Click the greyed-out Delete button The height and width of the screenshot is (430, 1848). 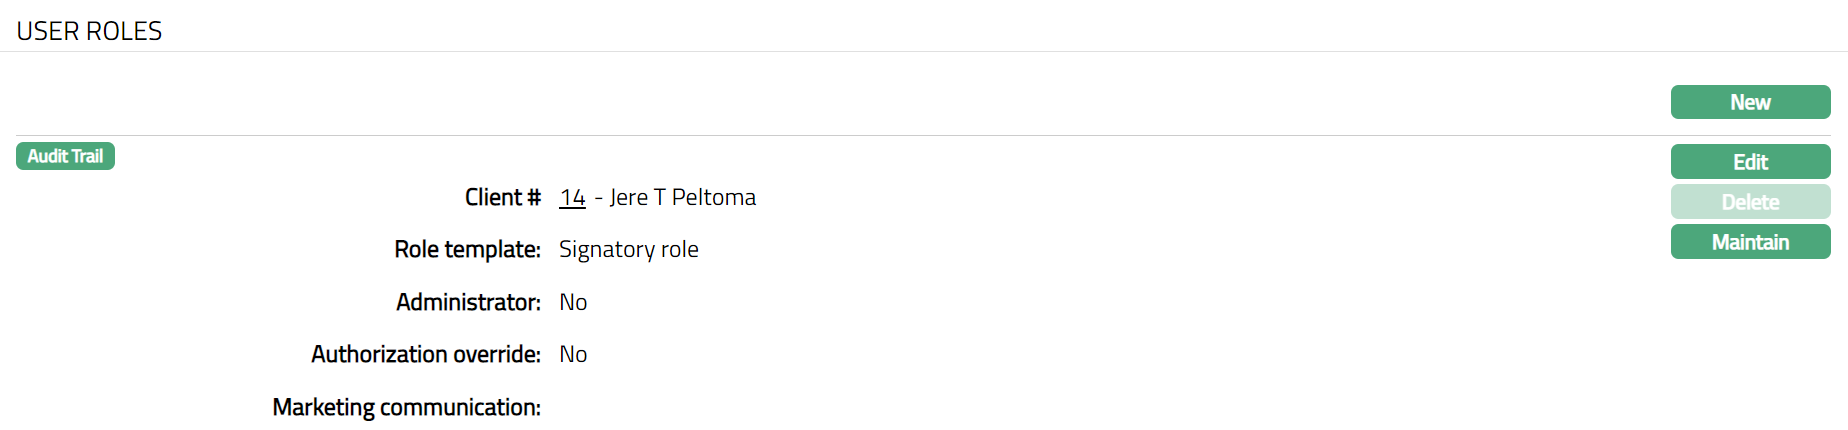[x=1750, y=202]
